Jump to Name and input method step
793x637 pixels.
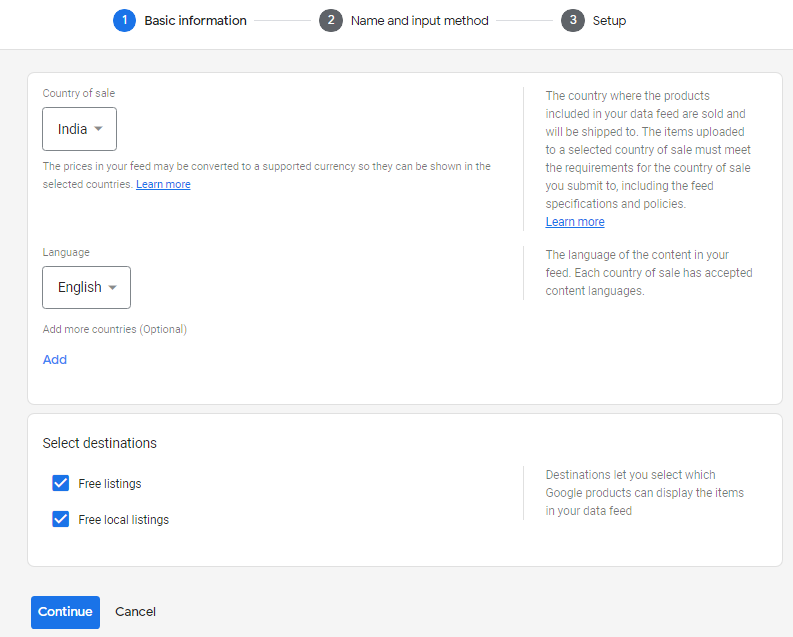(419, 20)
